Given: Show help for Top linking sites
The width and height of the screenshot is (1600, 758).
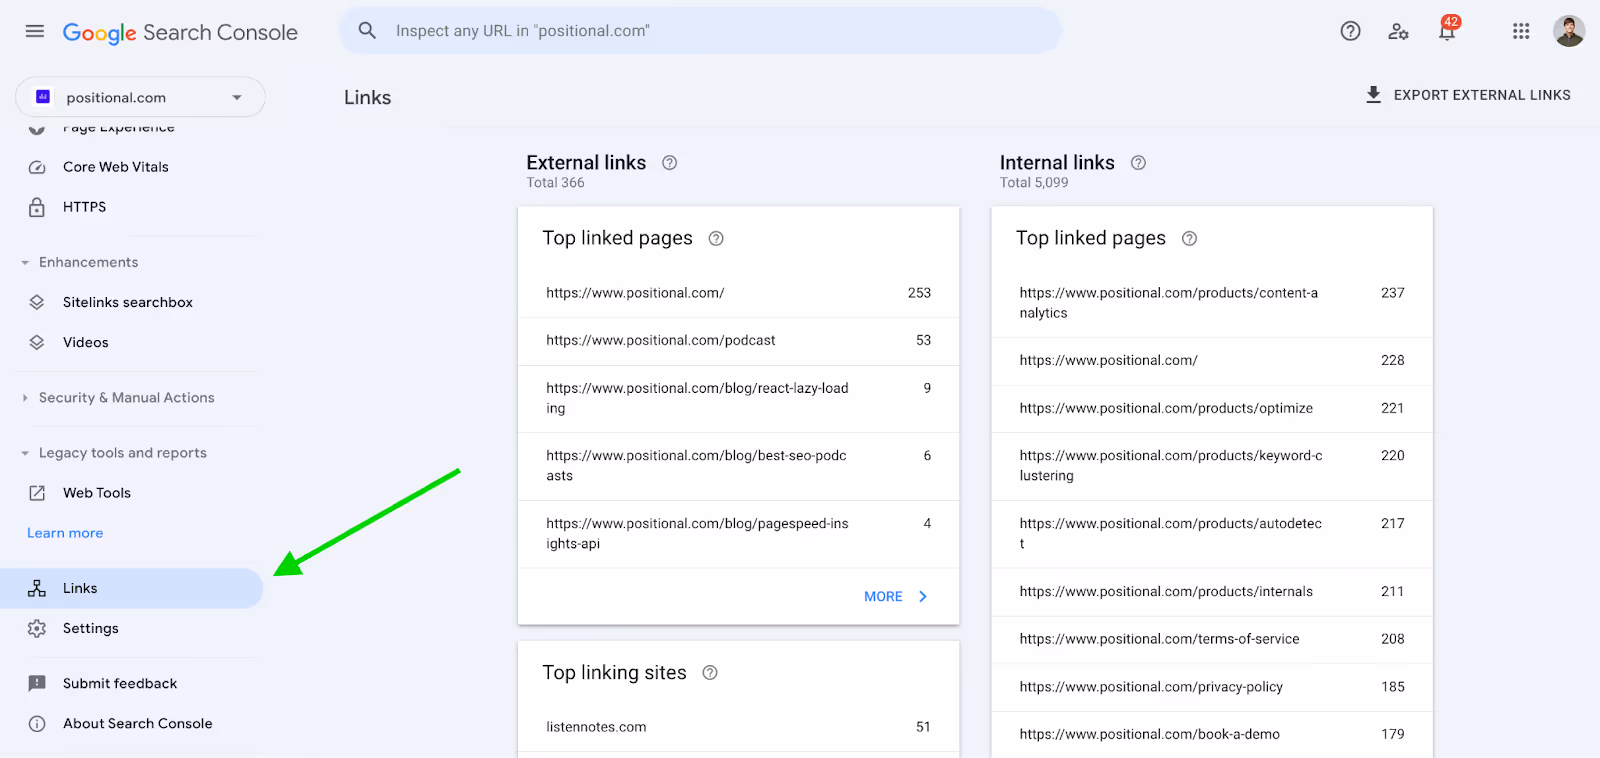Looking at the screenshot, I should point(710,673).
